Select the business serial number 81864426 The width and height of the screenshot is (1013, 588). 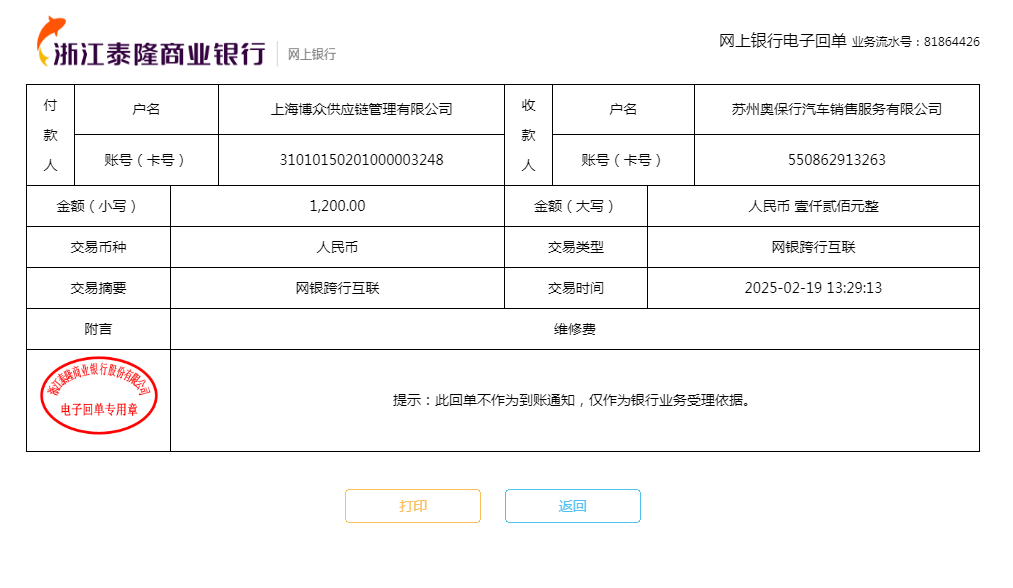(951, 42)
